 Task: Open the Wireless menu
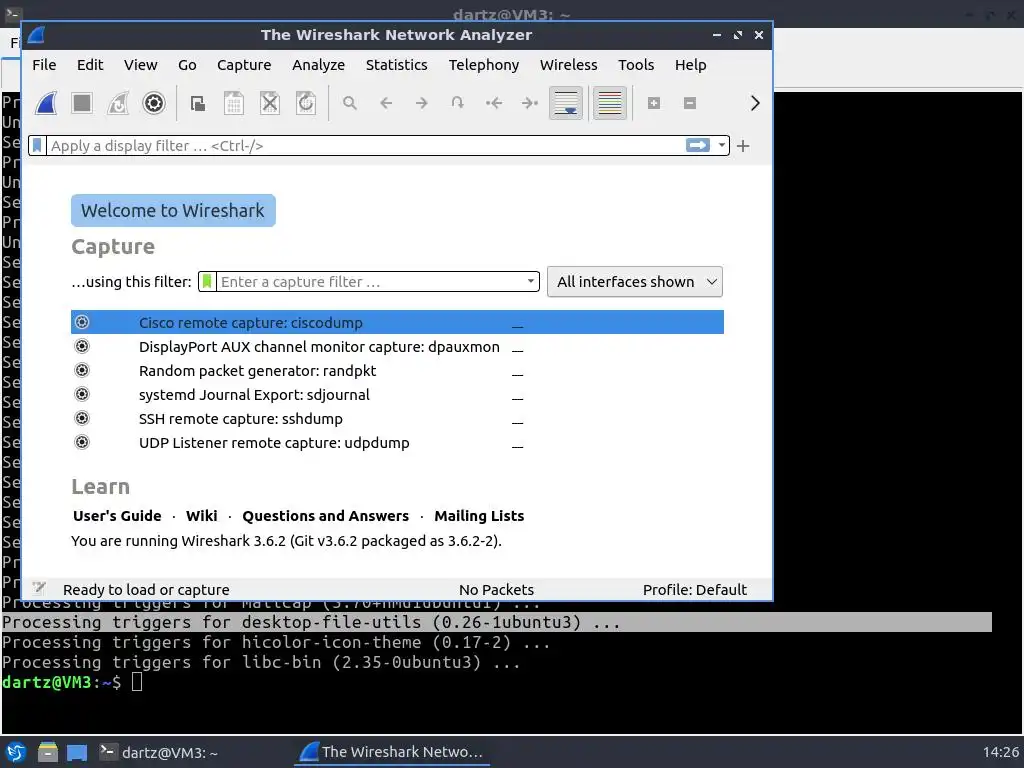tap(568, 65)
